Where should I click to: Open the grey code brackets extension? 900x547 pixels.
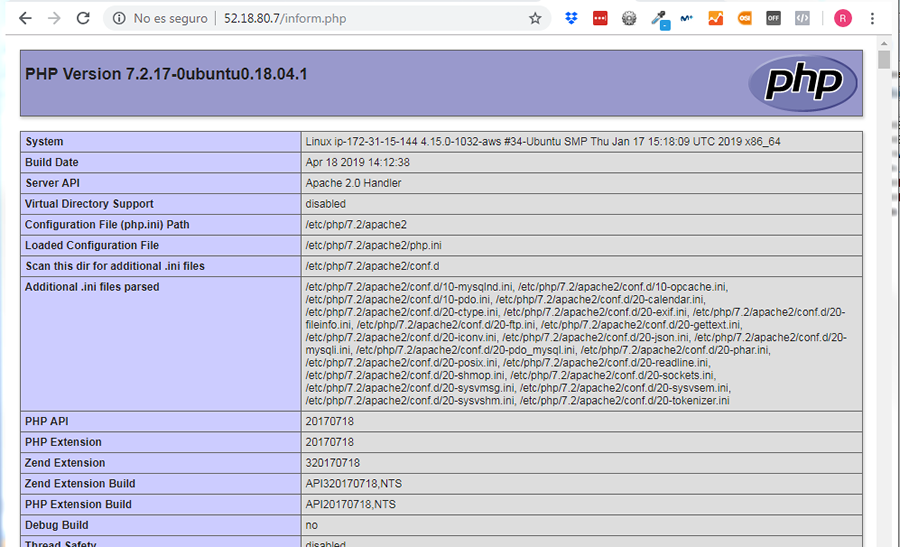click(x=802, y=18)
